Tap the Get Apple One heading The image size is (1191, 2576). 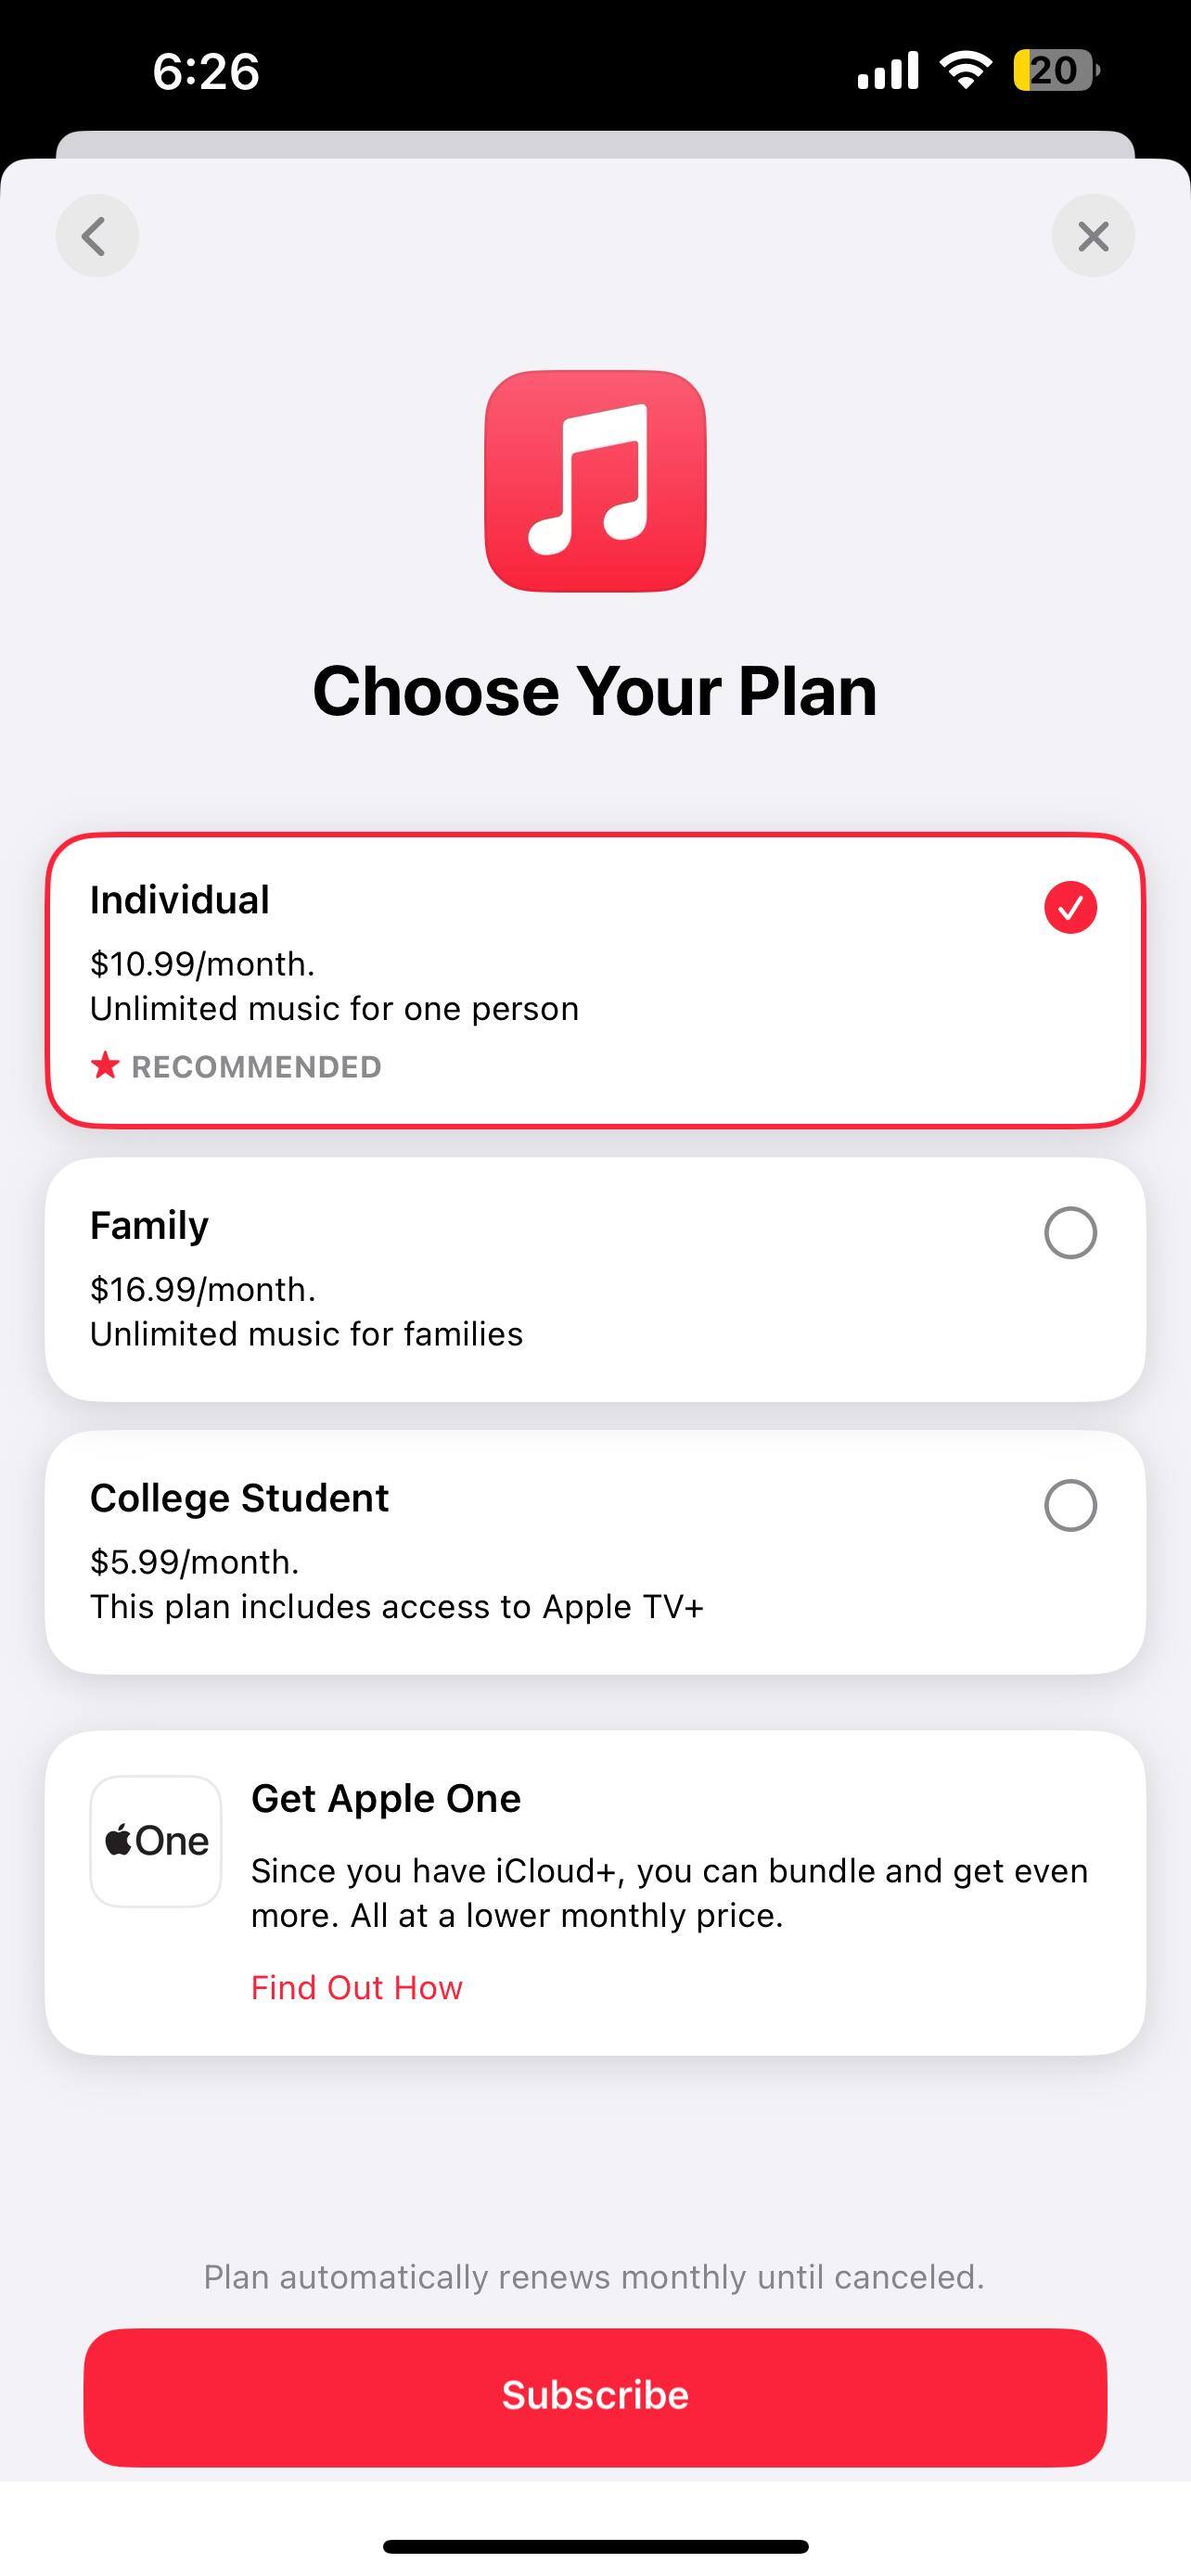tap(385, 1798)
